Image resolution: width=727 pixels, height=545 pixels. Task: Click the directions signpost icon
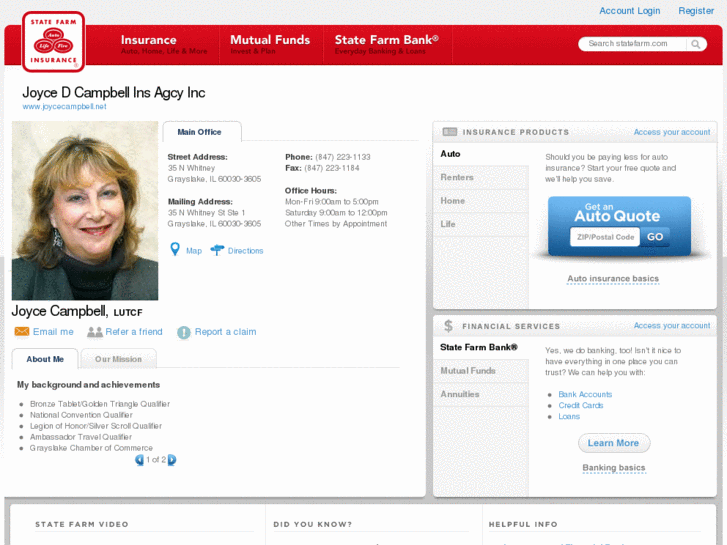(x=217, y=250)
